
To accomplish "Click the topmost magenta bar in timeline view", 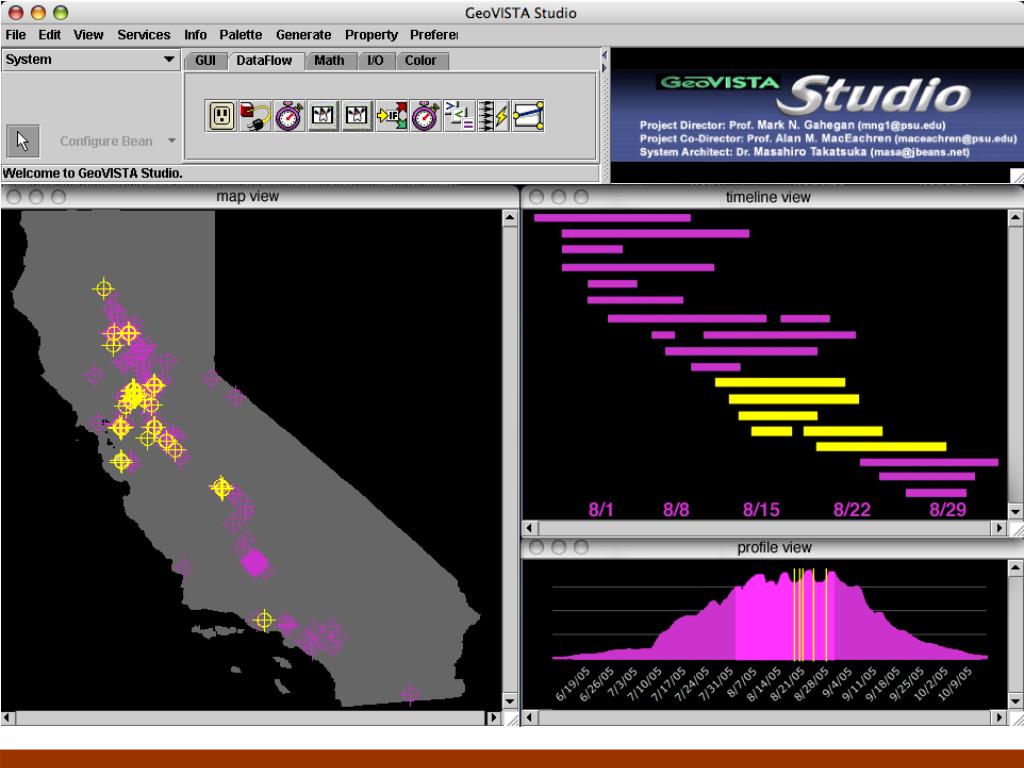I will (612, 217).
